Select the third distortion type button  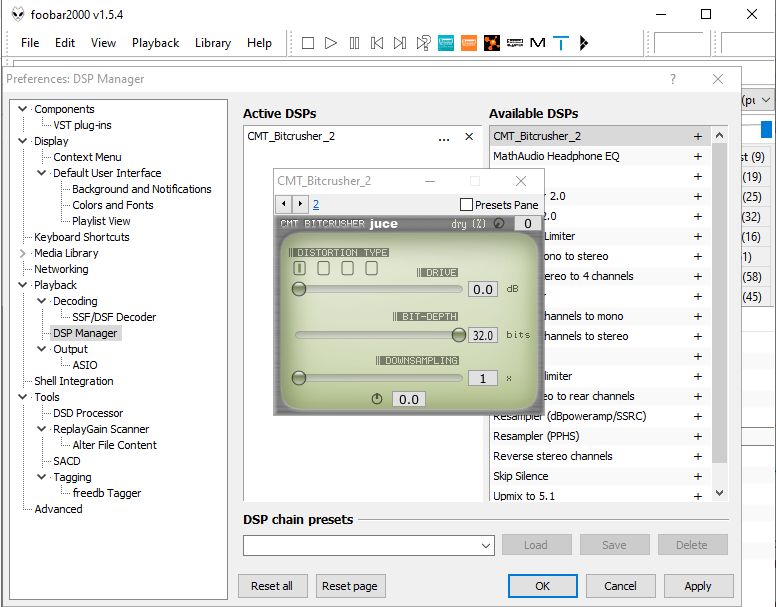coord(347,268)
